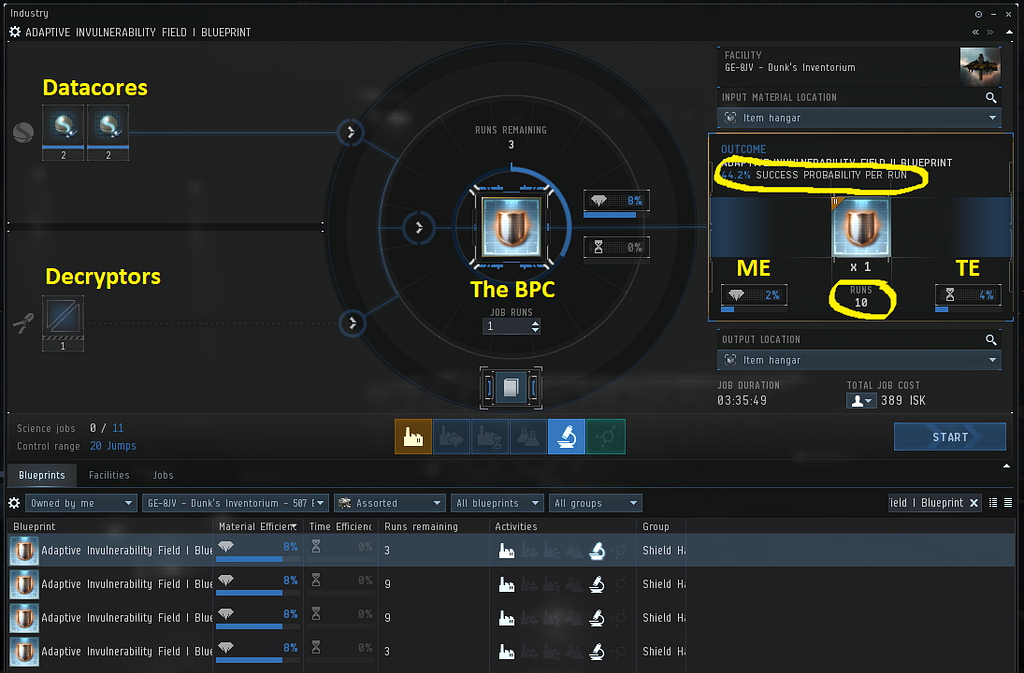Sort by the Material Efficiency column header

(258, 526)
